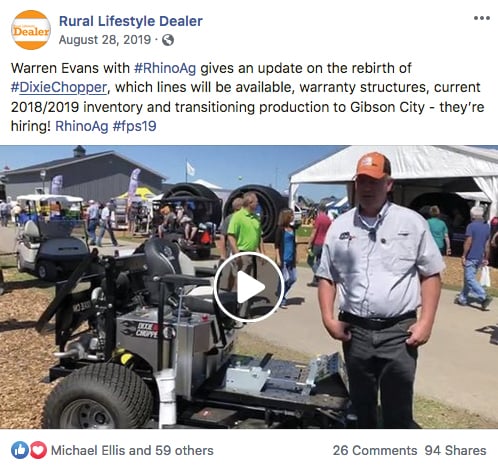Click the Rural Lifestyle Dealer profile picture

[31, 30]
